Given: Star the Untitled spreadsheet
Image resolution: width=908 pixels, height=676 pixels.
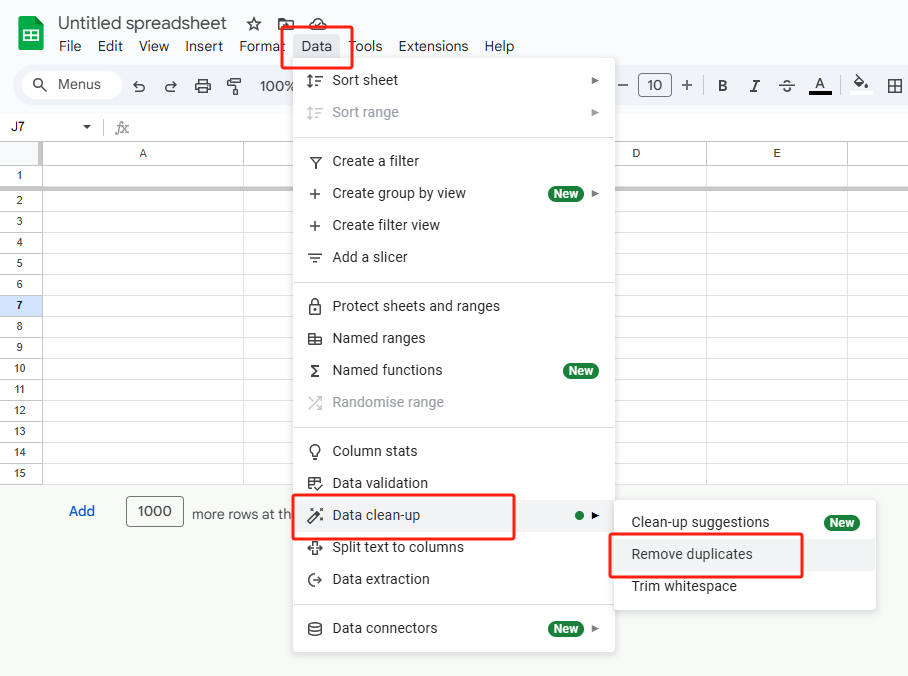Looking at the screenshot, I should (x=254, y=24).
